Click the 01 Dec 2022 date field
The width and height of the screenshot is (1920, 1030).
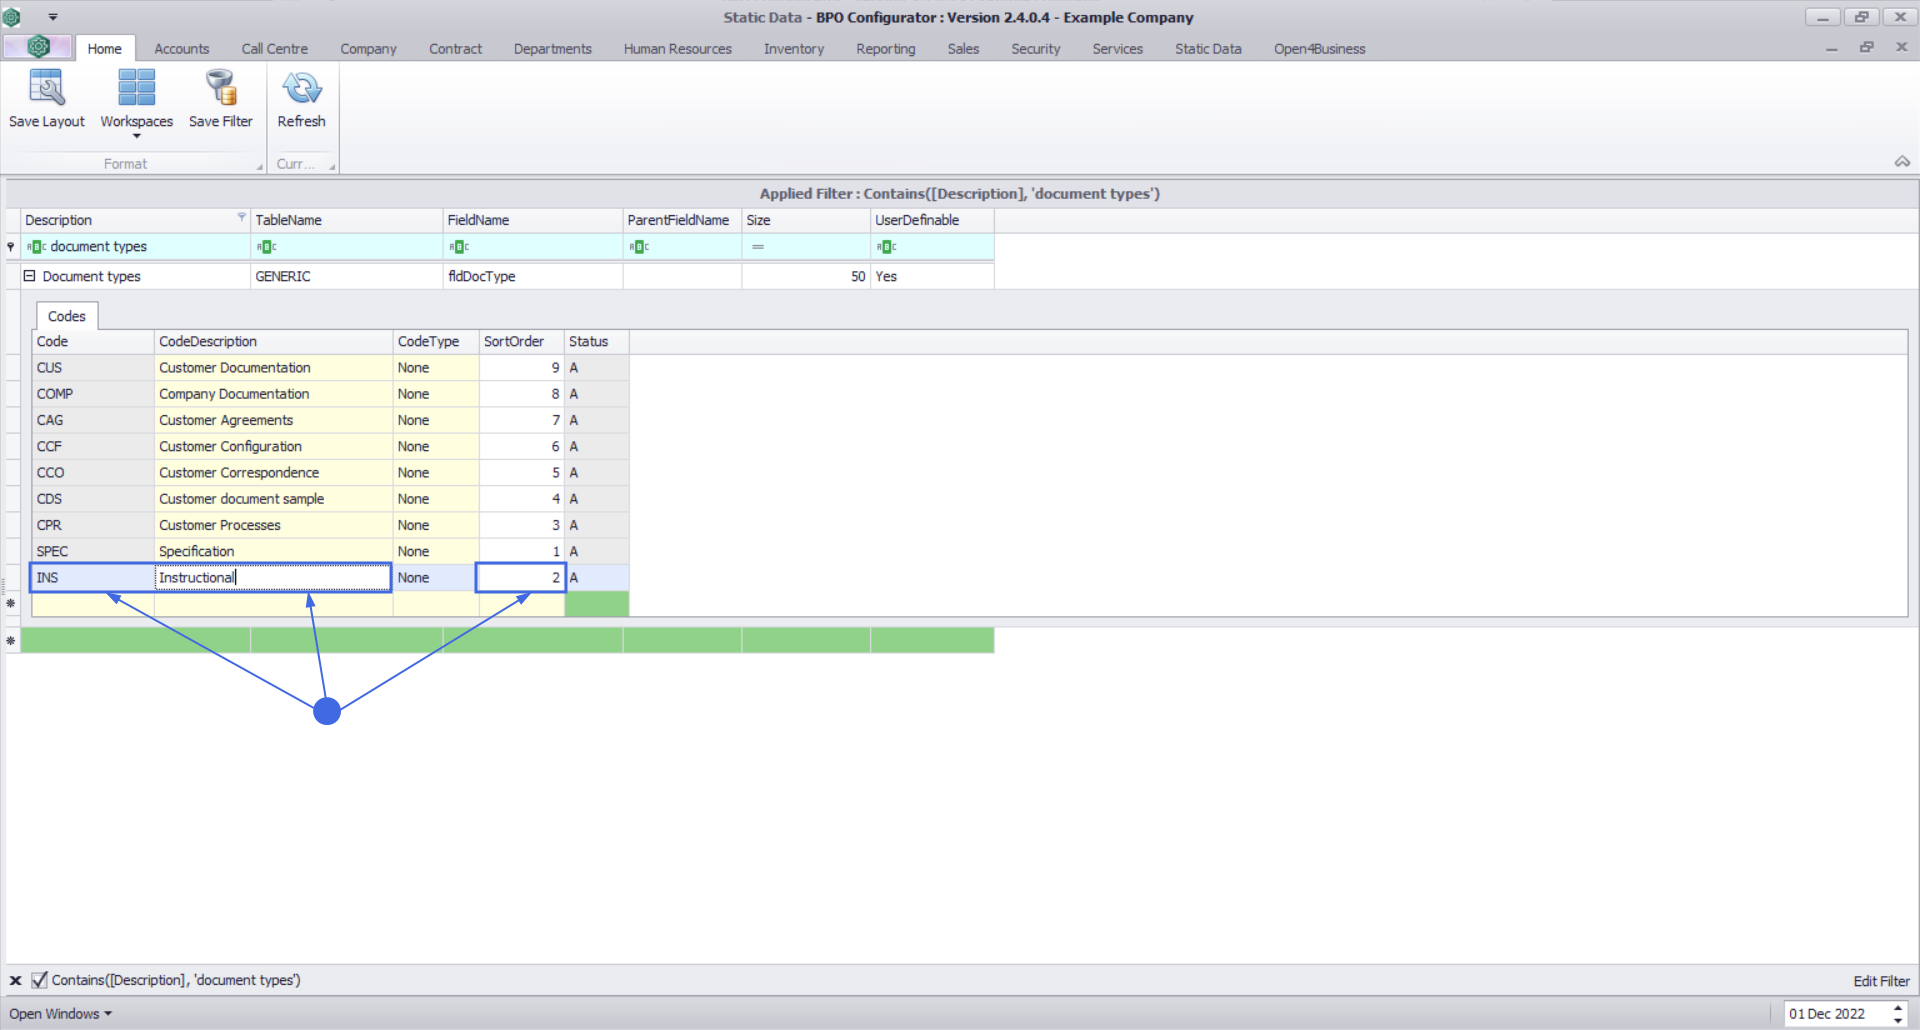1836,1013
